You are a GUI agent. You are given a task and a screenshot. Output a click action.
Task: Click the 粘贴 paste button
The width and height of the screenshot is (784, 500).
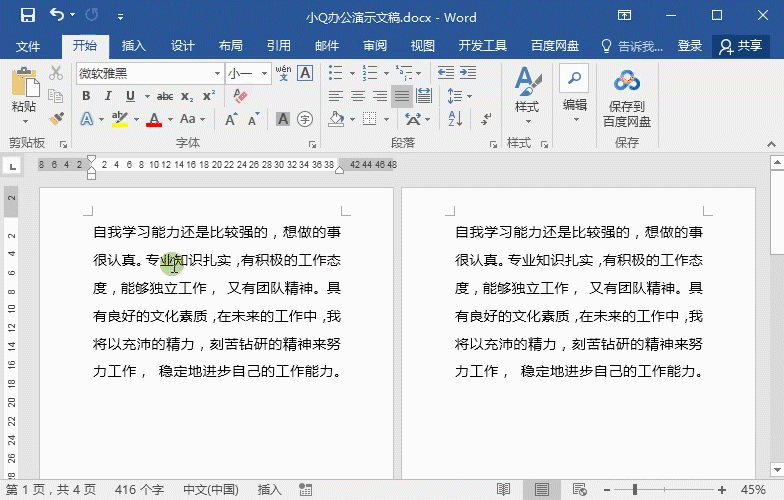(x=24, y=96)
